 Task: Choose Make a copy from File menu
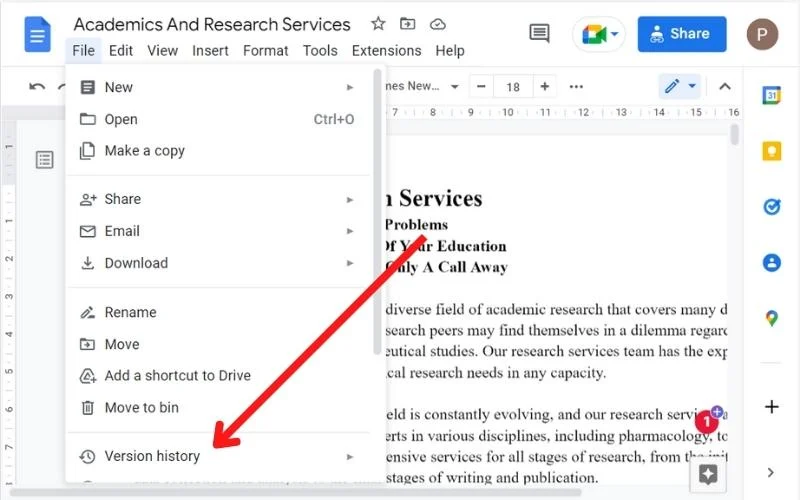[x=144, y=151]
